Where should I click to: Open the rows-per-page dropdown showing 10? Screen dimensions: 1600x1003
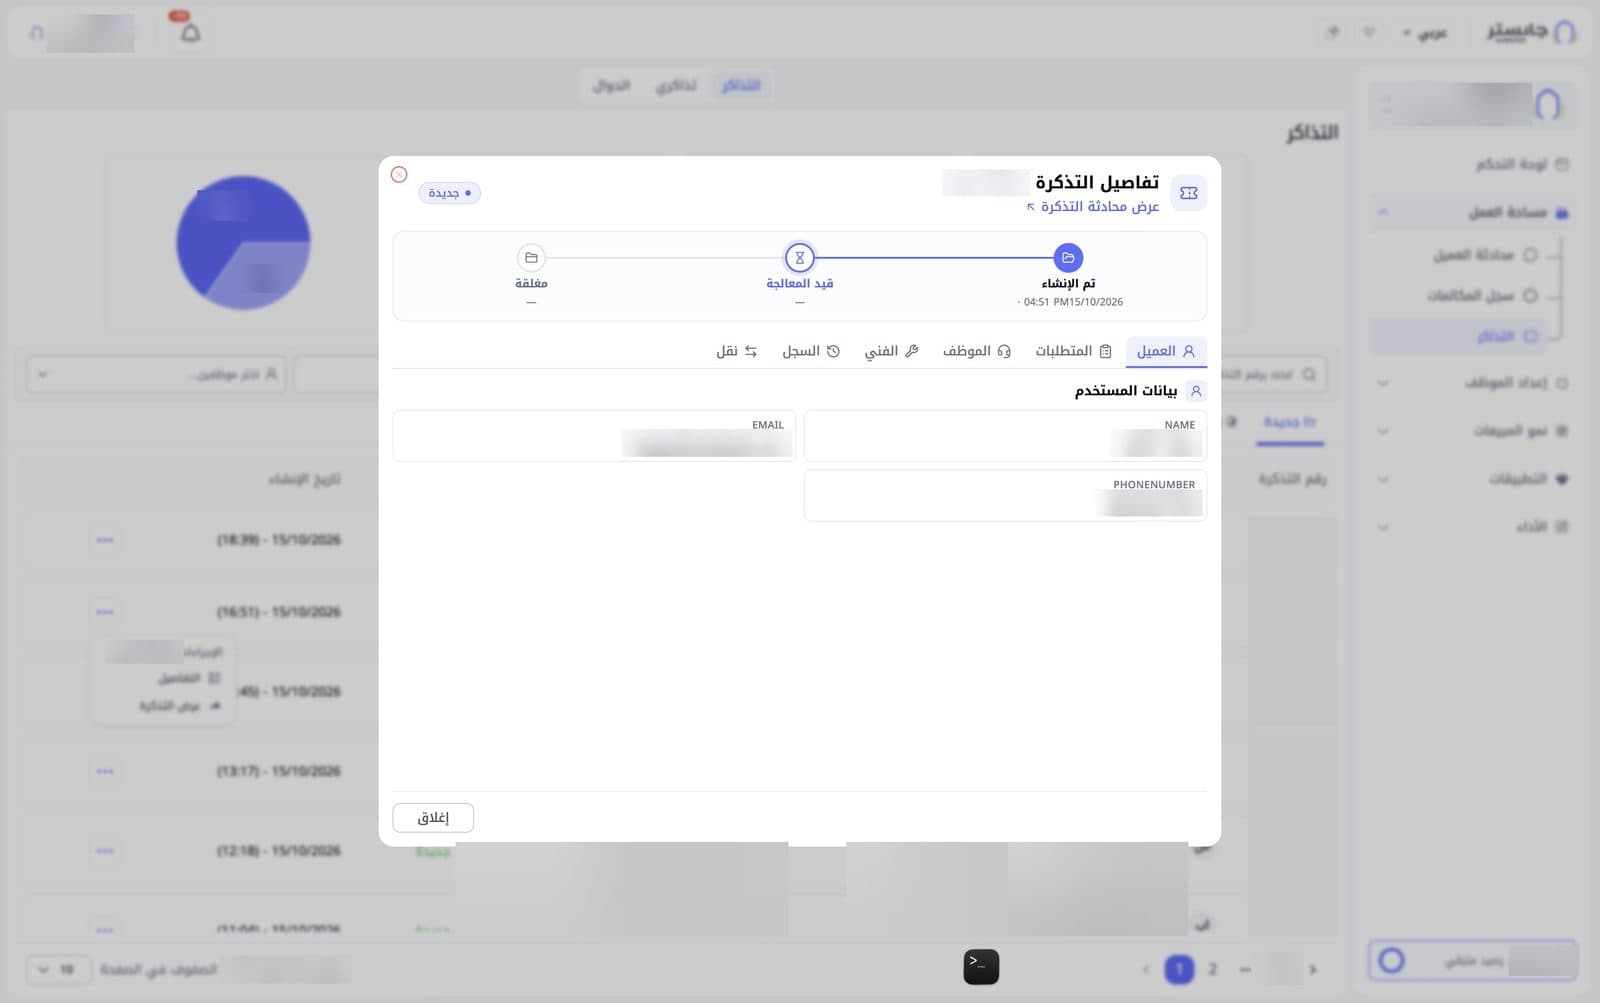57,969
